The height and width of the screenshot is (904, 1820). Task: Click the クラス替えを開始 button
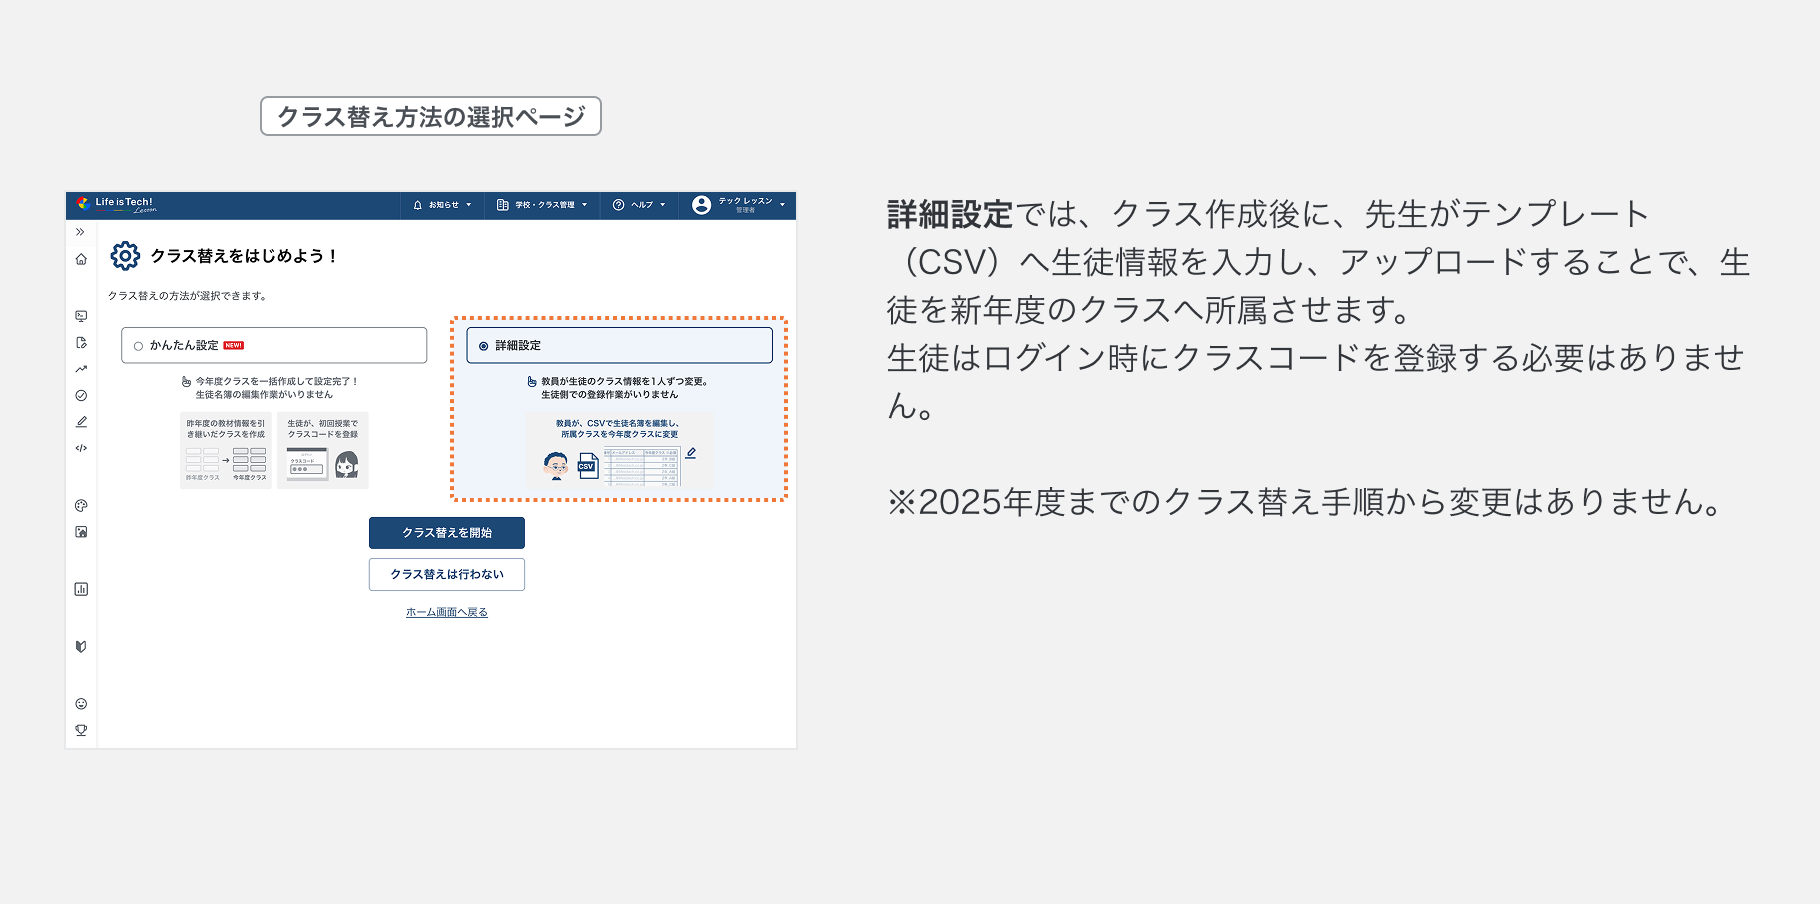coord(446,533)
